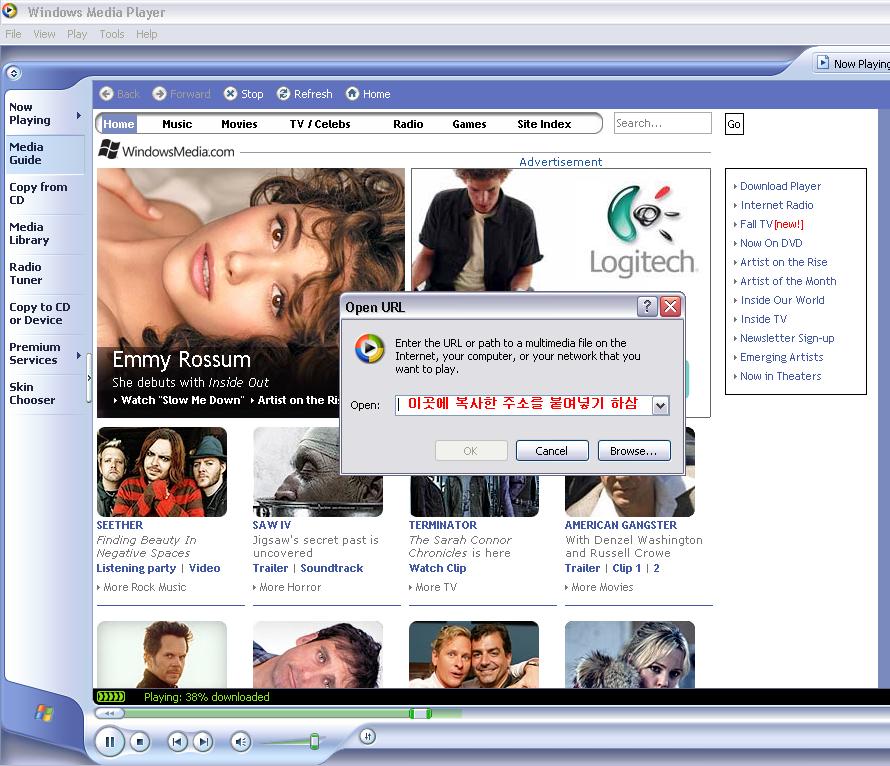Go to Home via the house icon
This screenshot has height=766, width=890.
pos(352,94)
